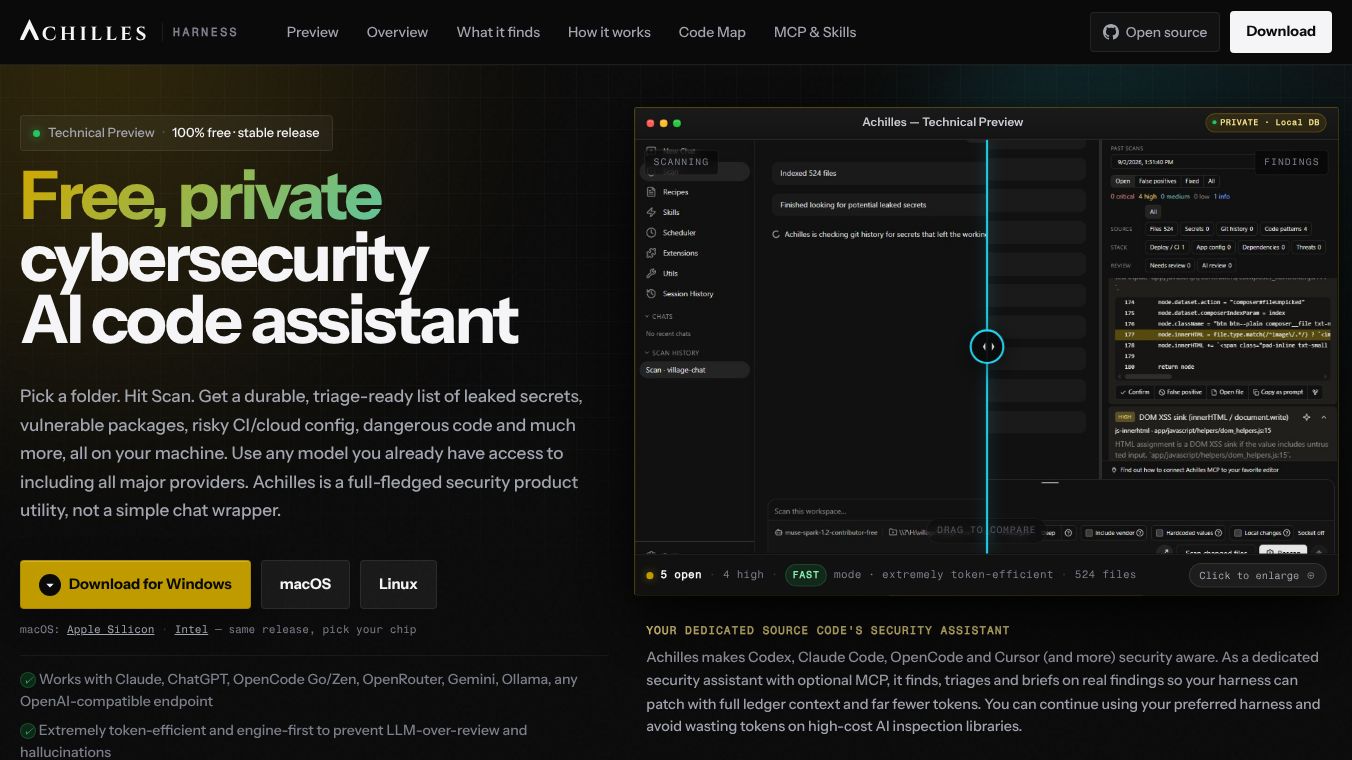The height and width of the screenshot is (760, 1352).
Task: Collapse the SCAN HISTORY section in the preview
Action: (647, 353)
